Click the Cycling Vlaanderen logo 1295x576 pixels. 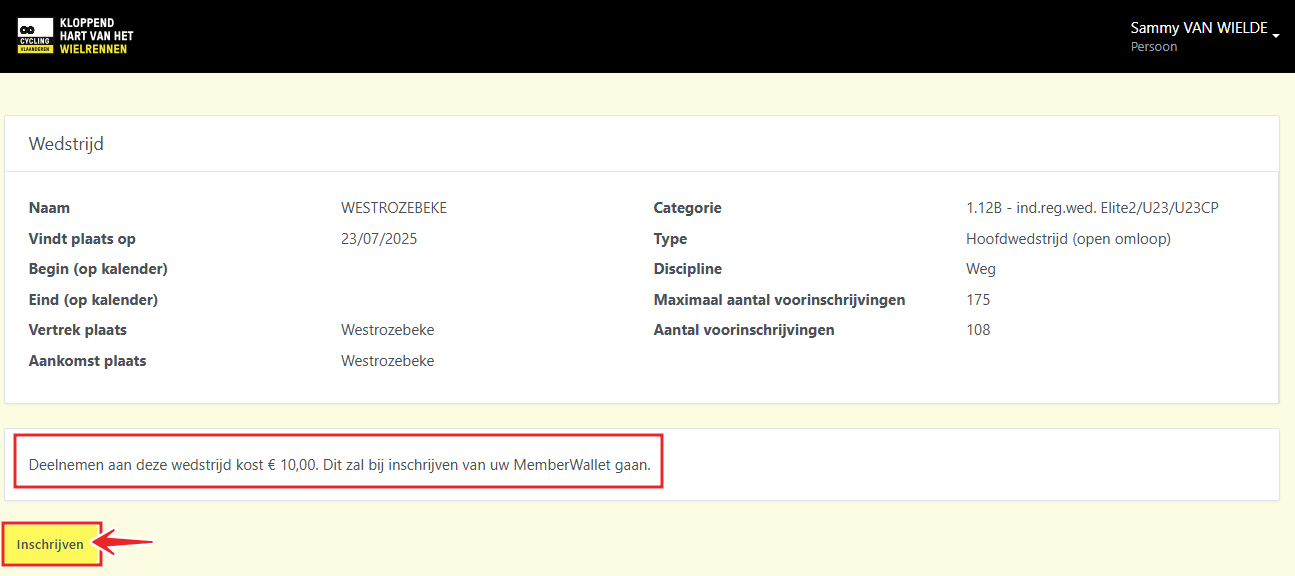pos(36,36)
